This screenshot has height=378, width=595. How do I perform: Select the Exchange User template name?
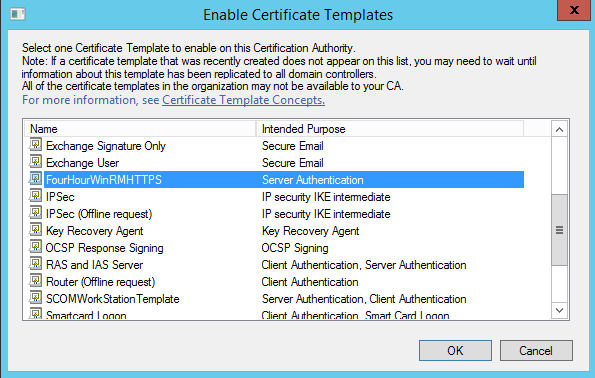point(82,163)
